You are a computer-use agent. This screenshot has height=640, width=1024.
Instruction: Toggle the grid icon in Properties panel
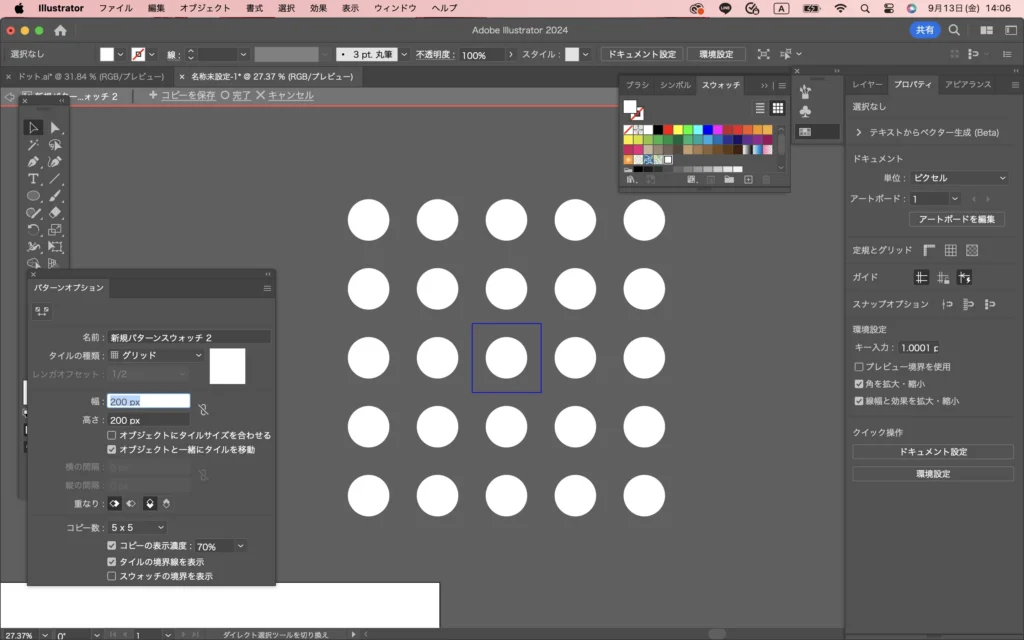pyautogui.click(x=951, y=250)
